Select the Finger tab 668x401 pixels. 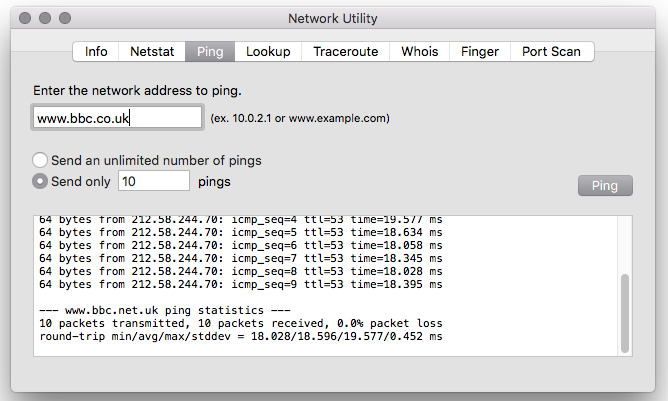[480, 51]
